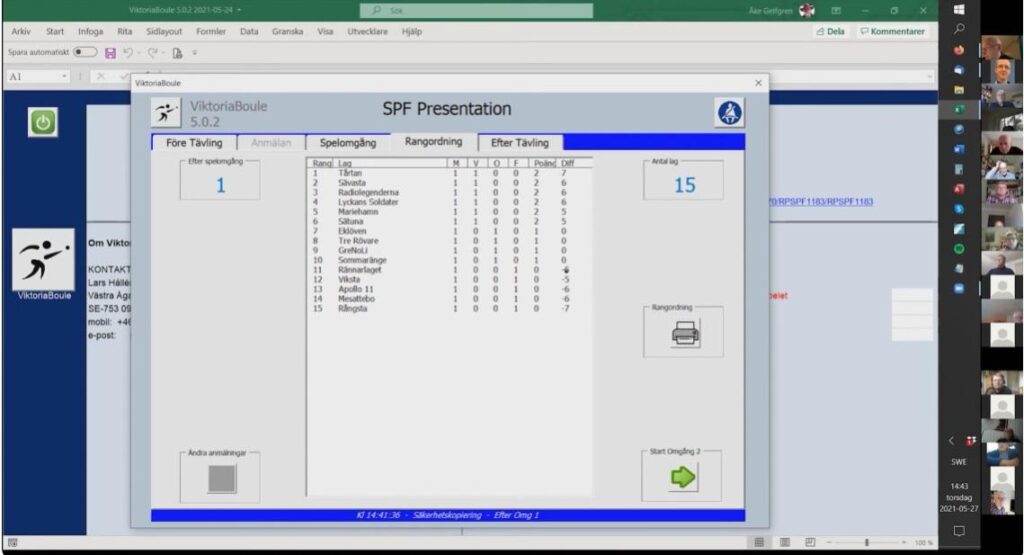
Task: Open Firefox from the Windows taskbar
Action: pyautogui.click(x=958, y=50)
